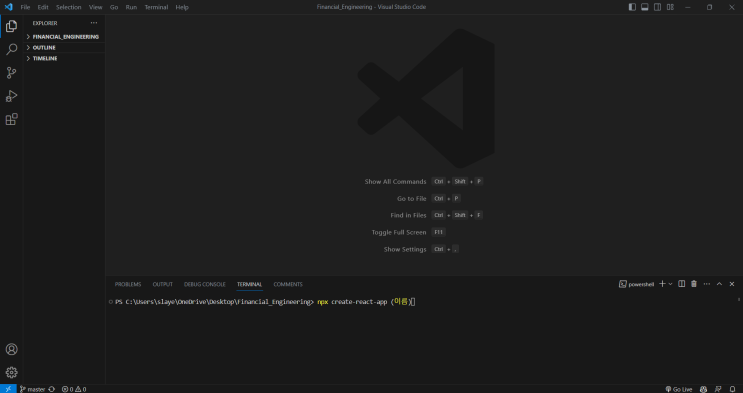Image resolution: width=743 pixels, height=393 pixels.
Task: Open the Help menu
Action: [x=182, y=7]
